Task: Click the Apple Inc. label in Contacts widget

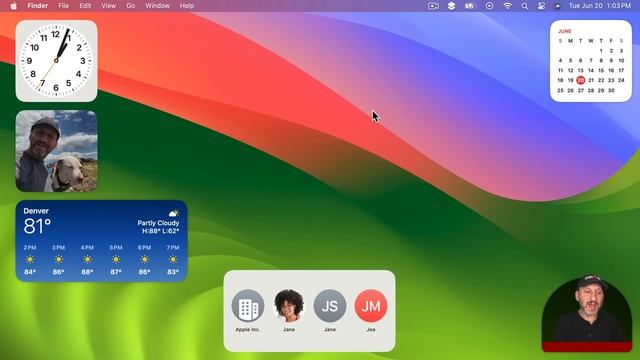Action: point(248,329)
